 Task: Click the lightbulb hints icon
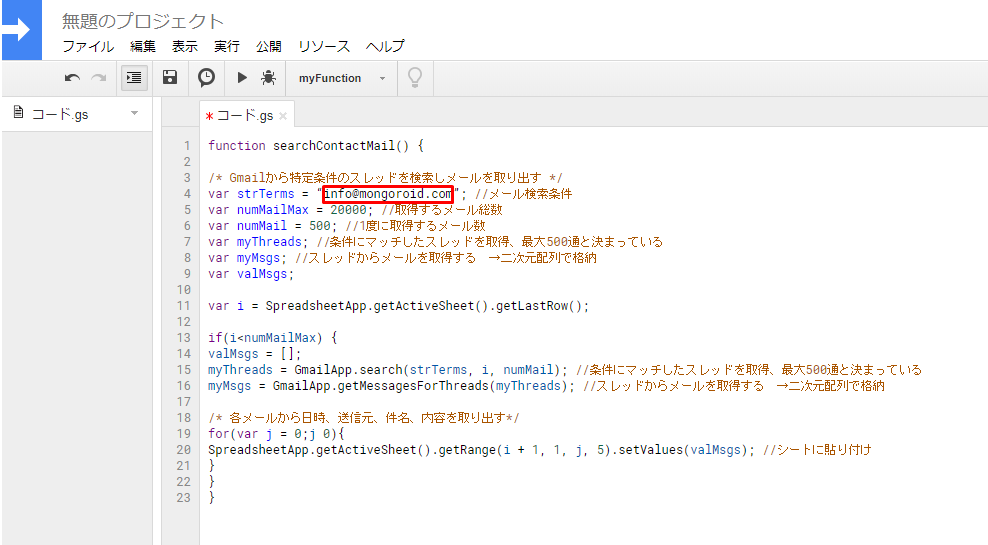coord(415,77)
